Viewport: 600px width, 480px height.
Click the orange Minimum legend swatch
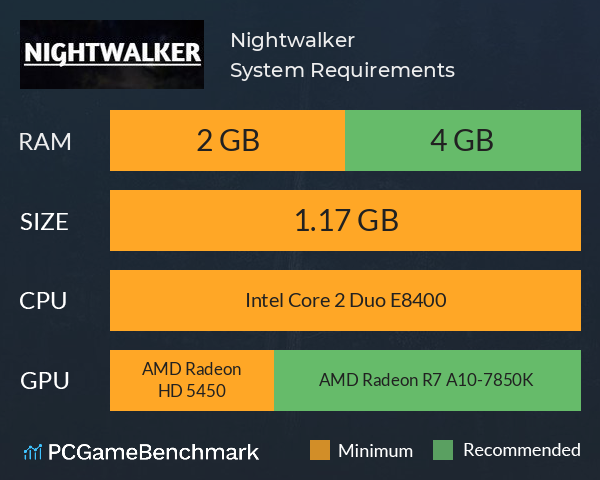[320, 450]
